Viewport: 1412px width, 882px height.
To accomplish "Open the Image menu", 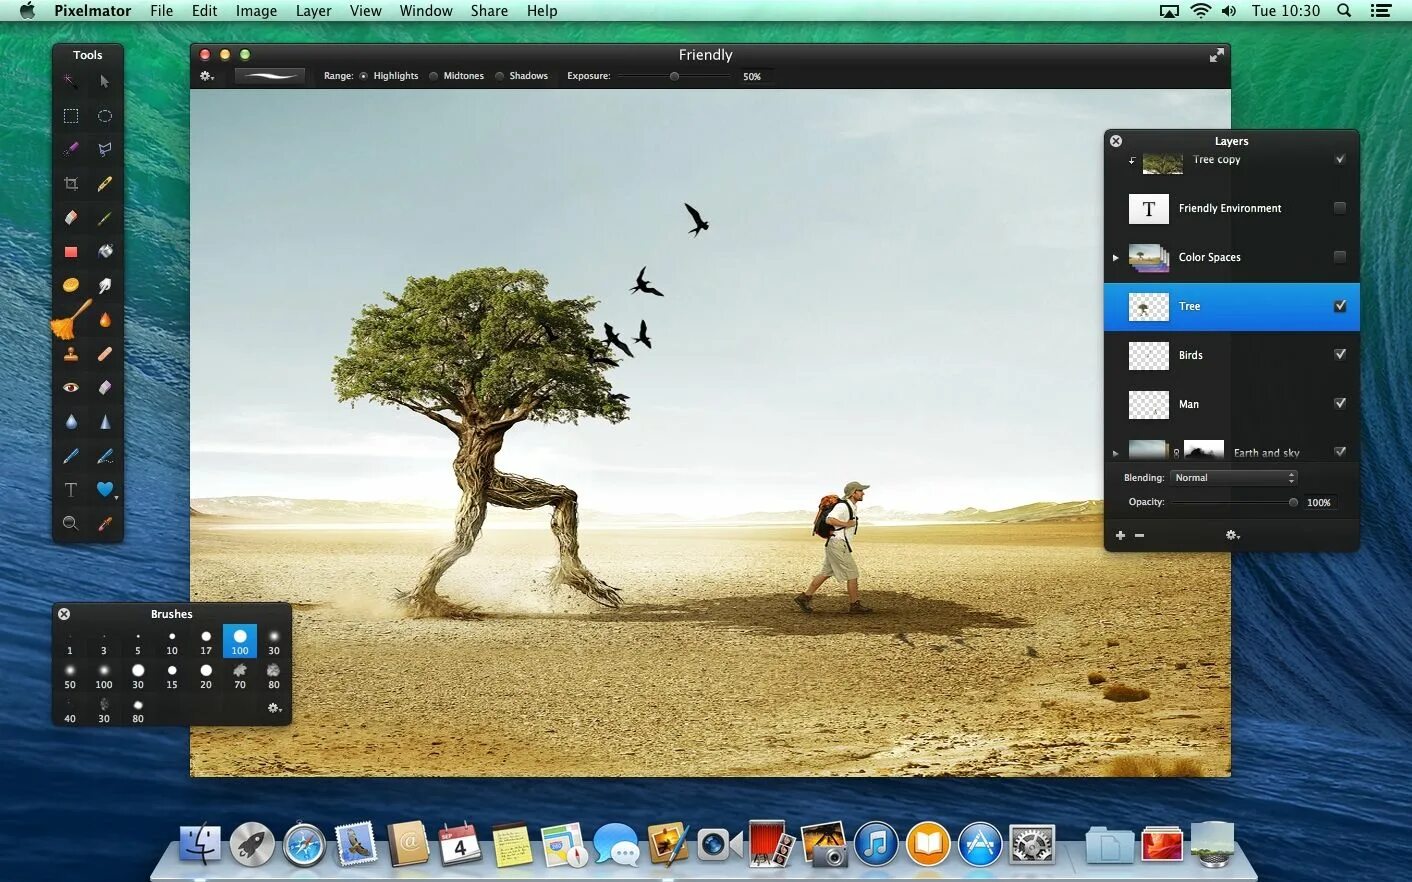I will point(256,11).
